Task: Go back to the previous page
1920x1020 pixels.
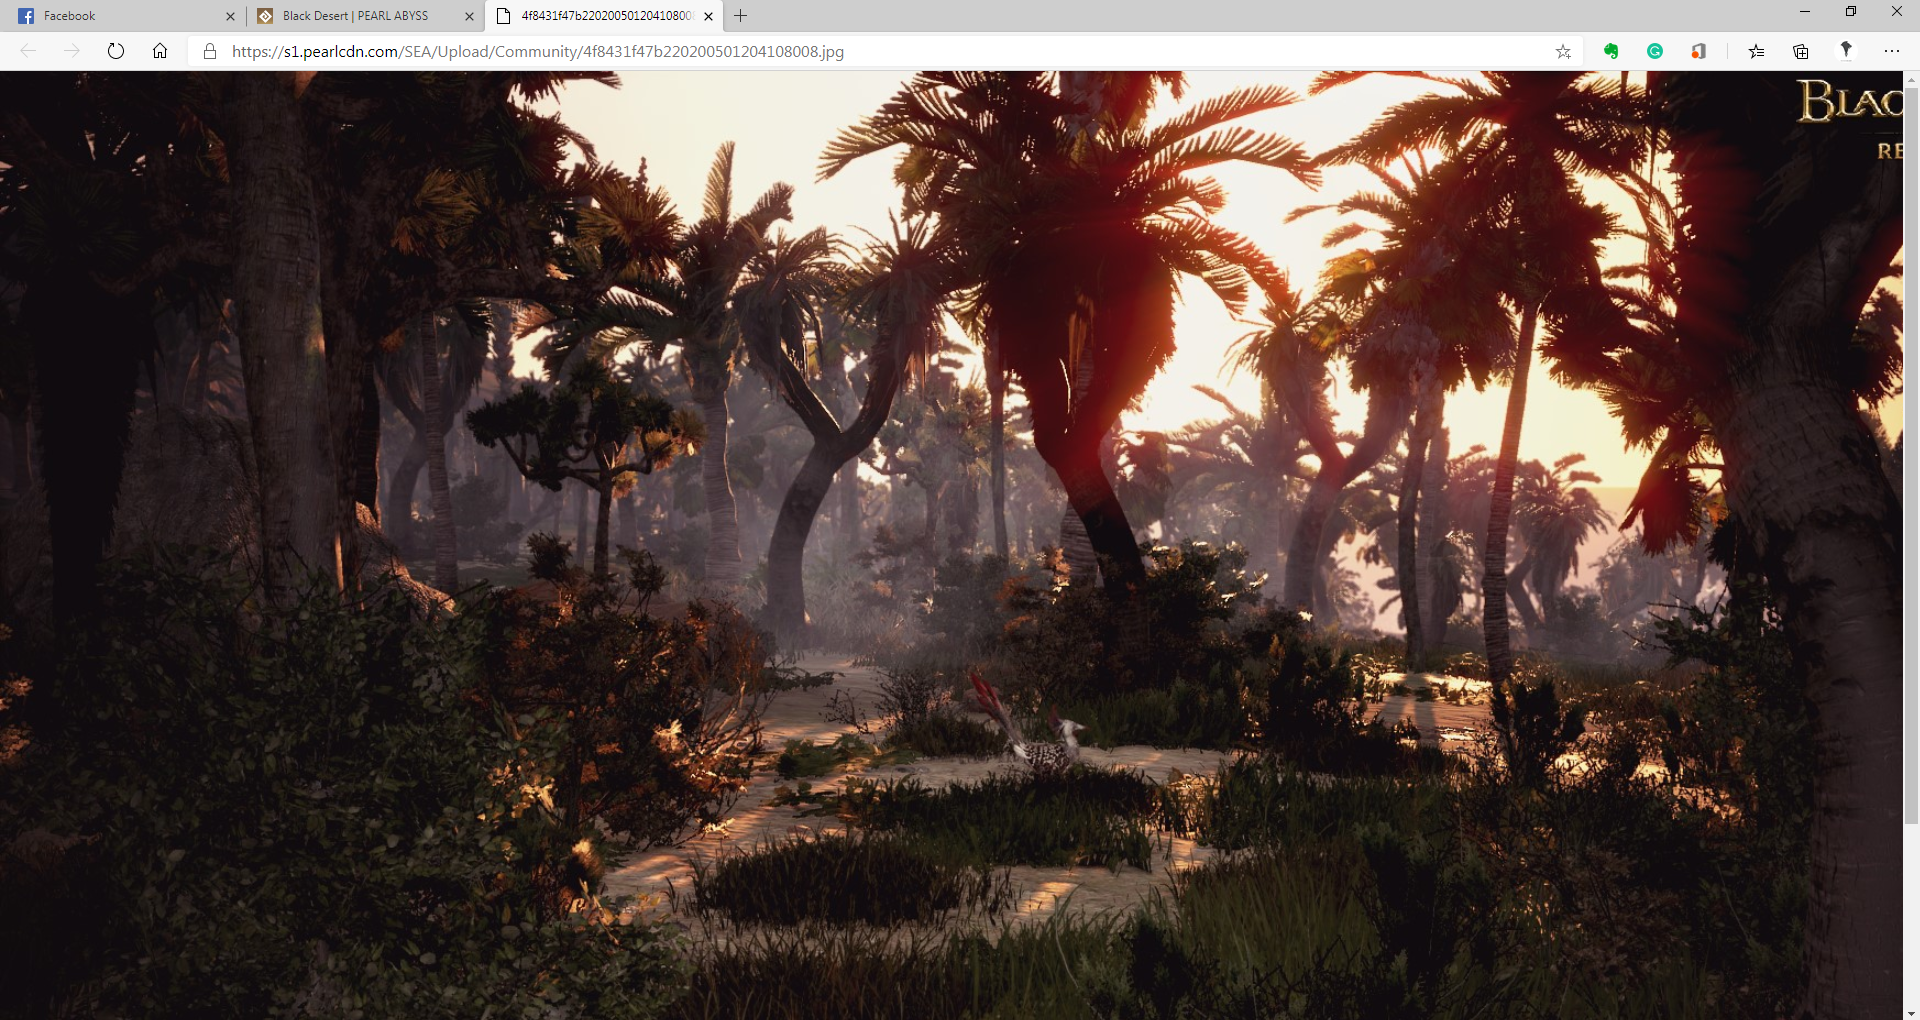Action: (x=28, y=51)
